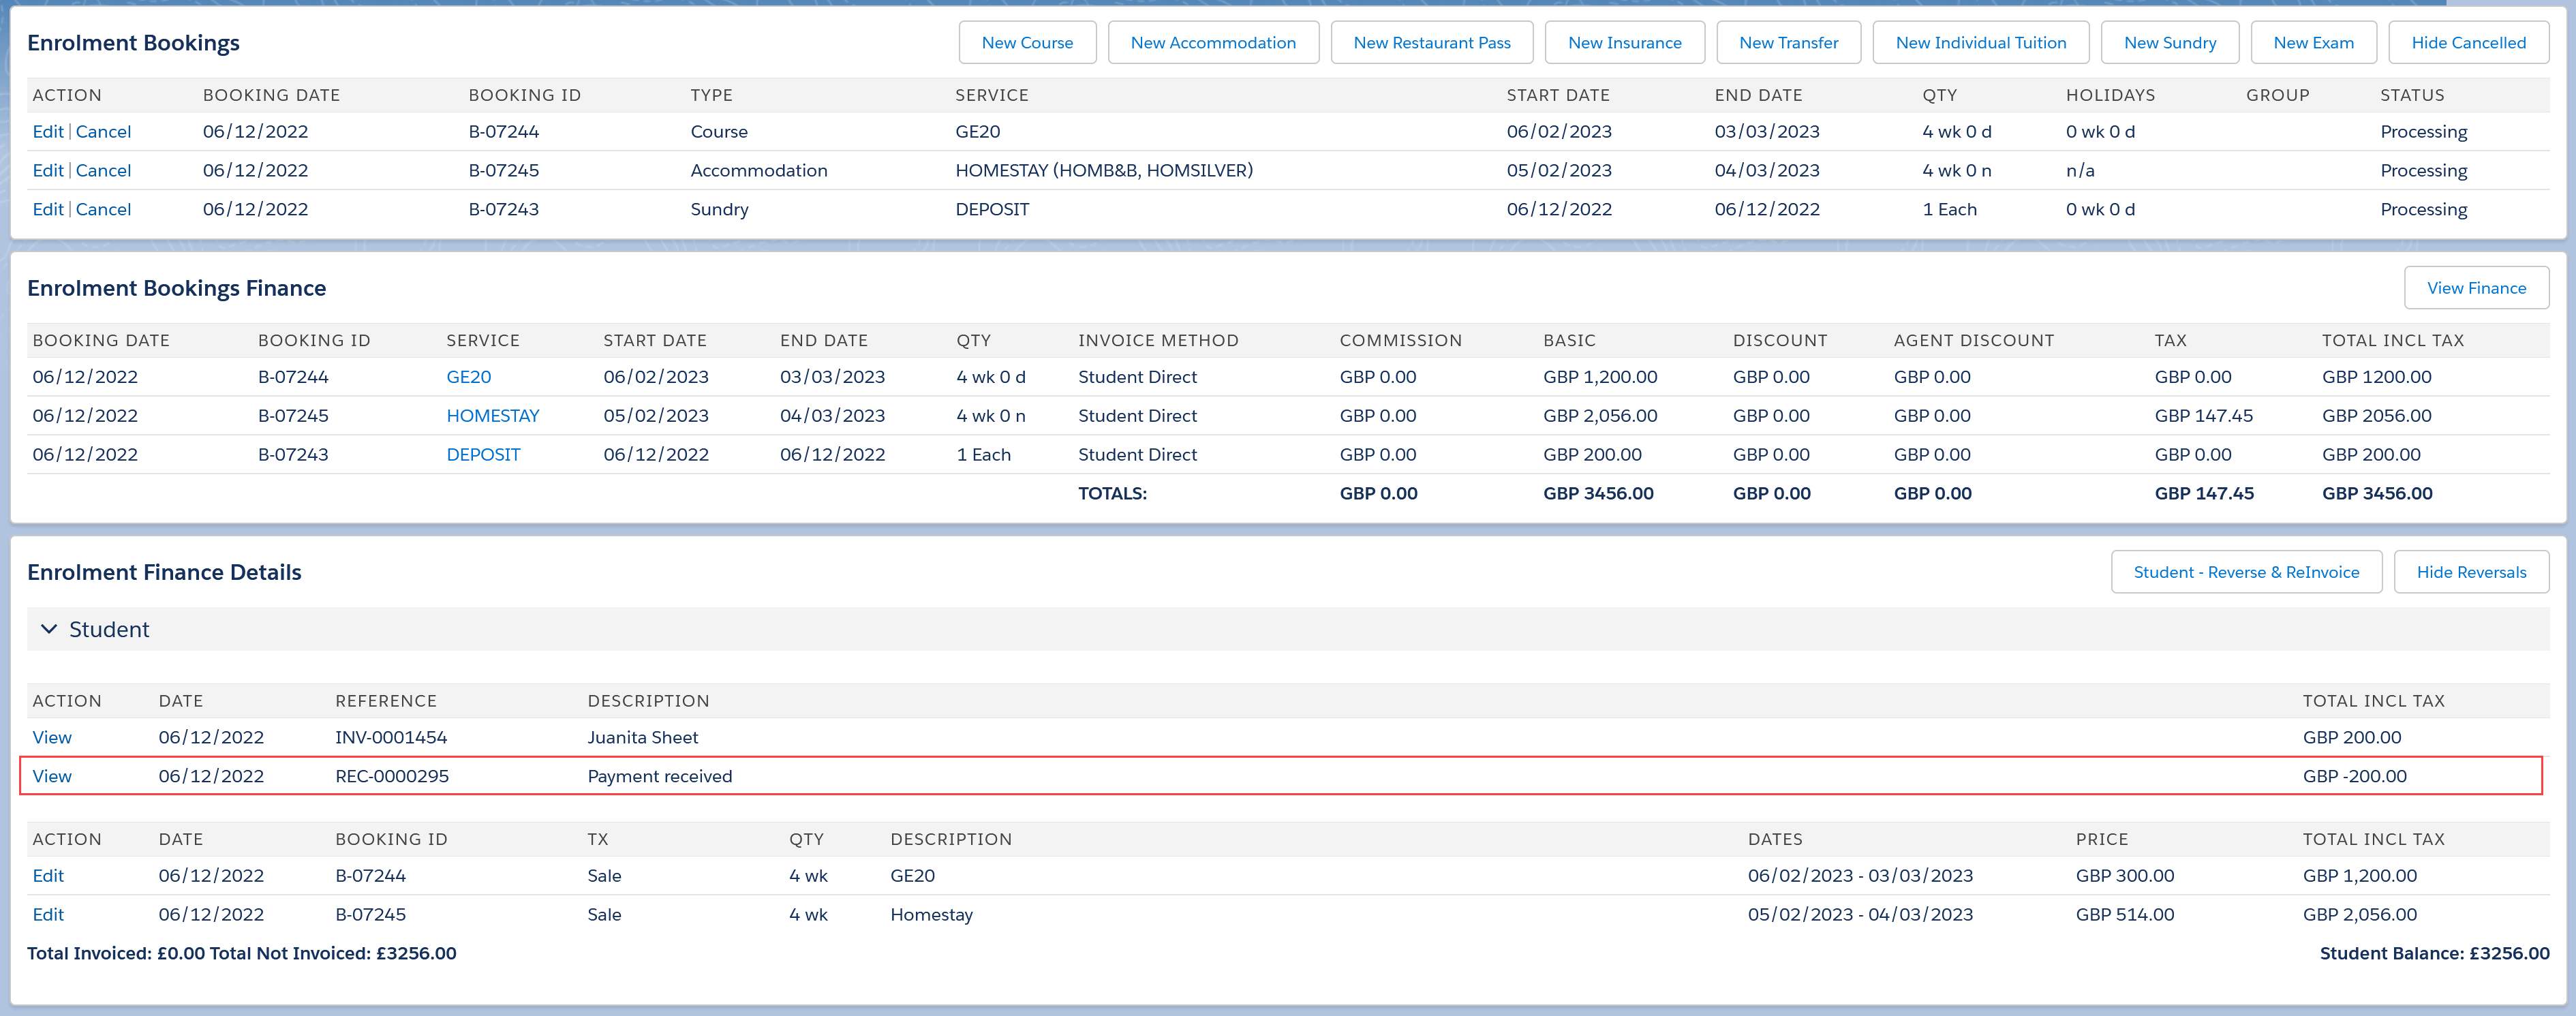
Task: Toggle Hide Reversals in finance details
Action: (2470, 572)
